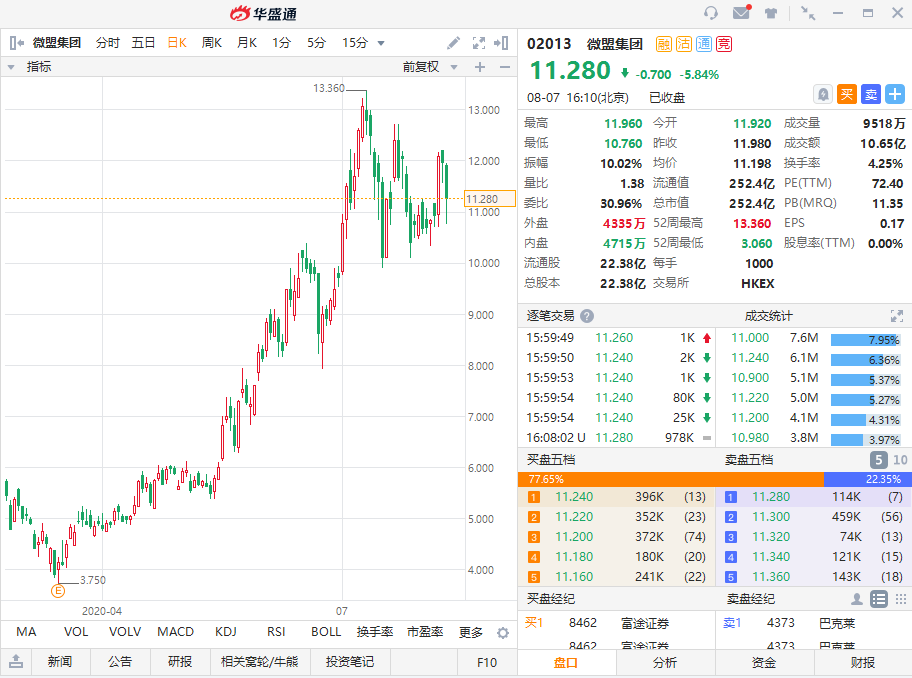This screenshot has width=912, height=678.
Task: Zoom out chart with minus icon
Action: click(x=505, y=67)
